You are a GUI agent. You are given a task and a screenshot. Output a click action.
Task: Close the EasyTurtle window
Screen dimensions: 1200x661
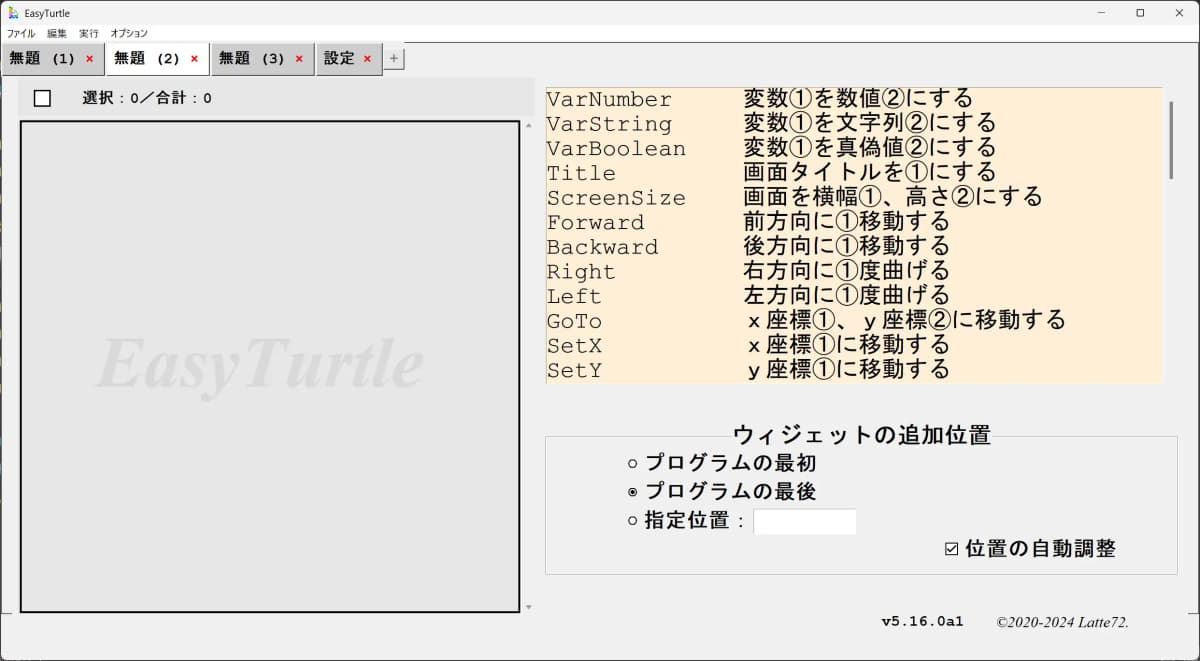tap(1180, 13)
